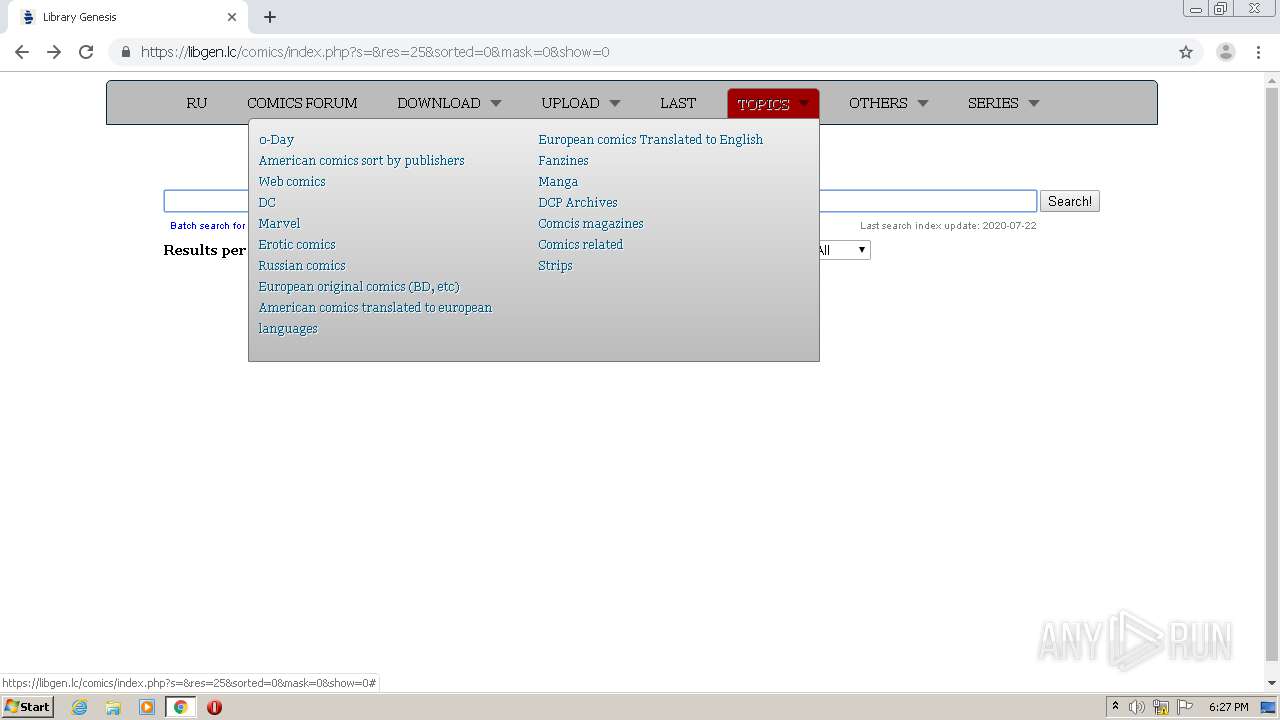Bookmark this page with the star icon
The height and width of the screenshot is (720, 1280).
(x=1186, y=52)
